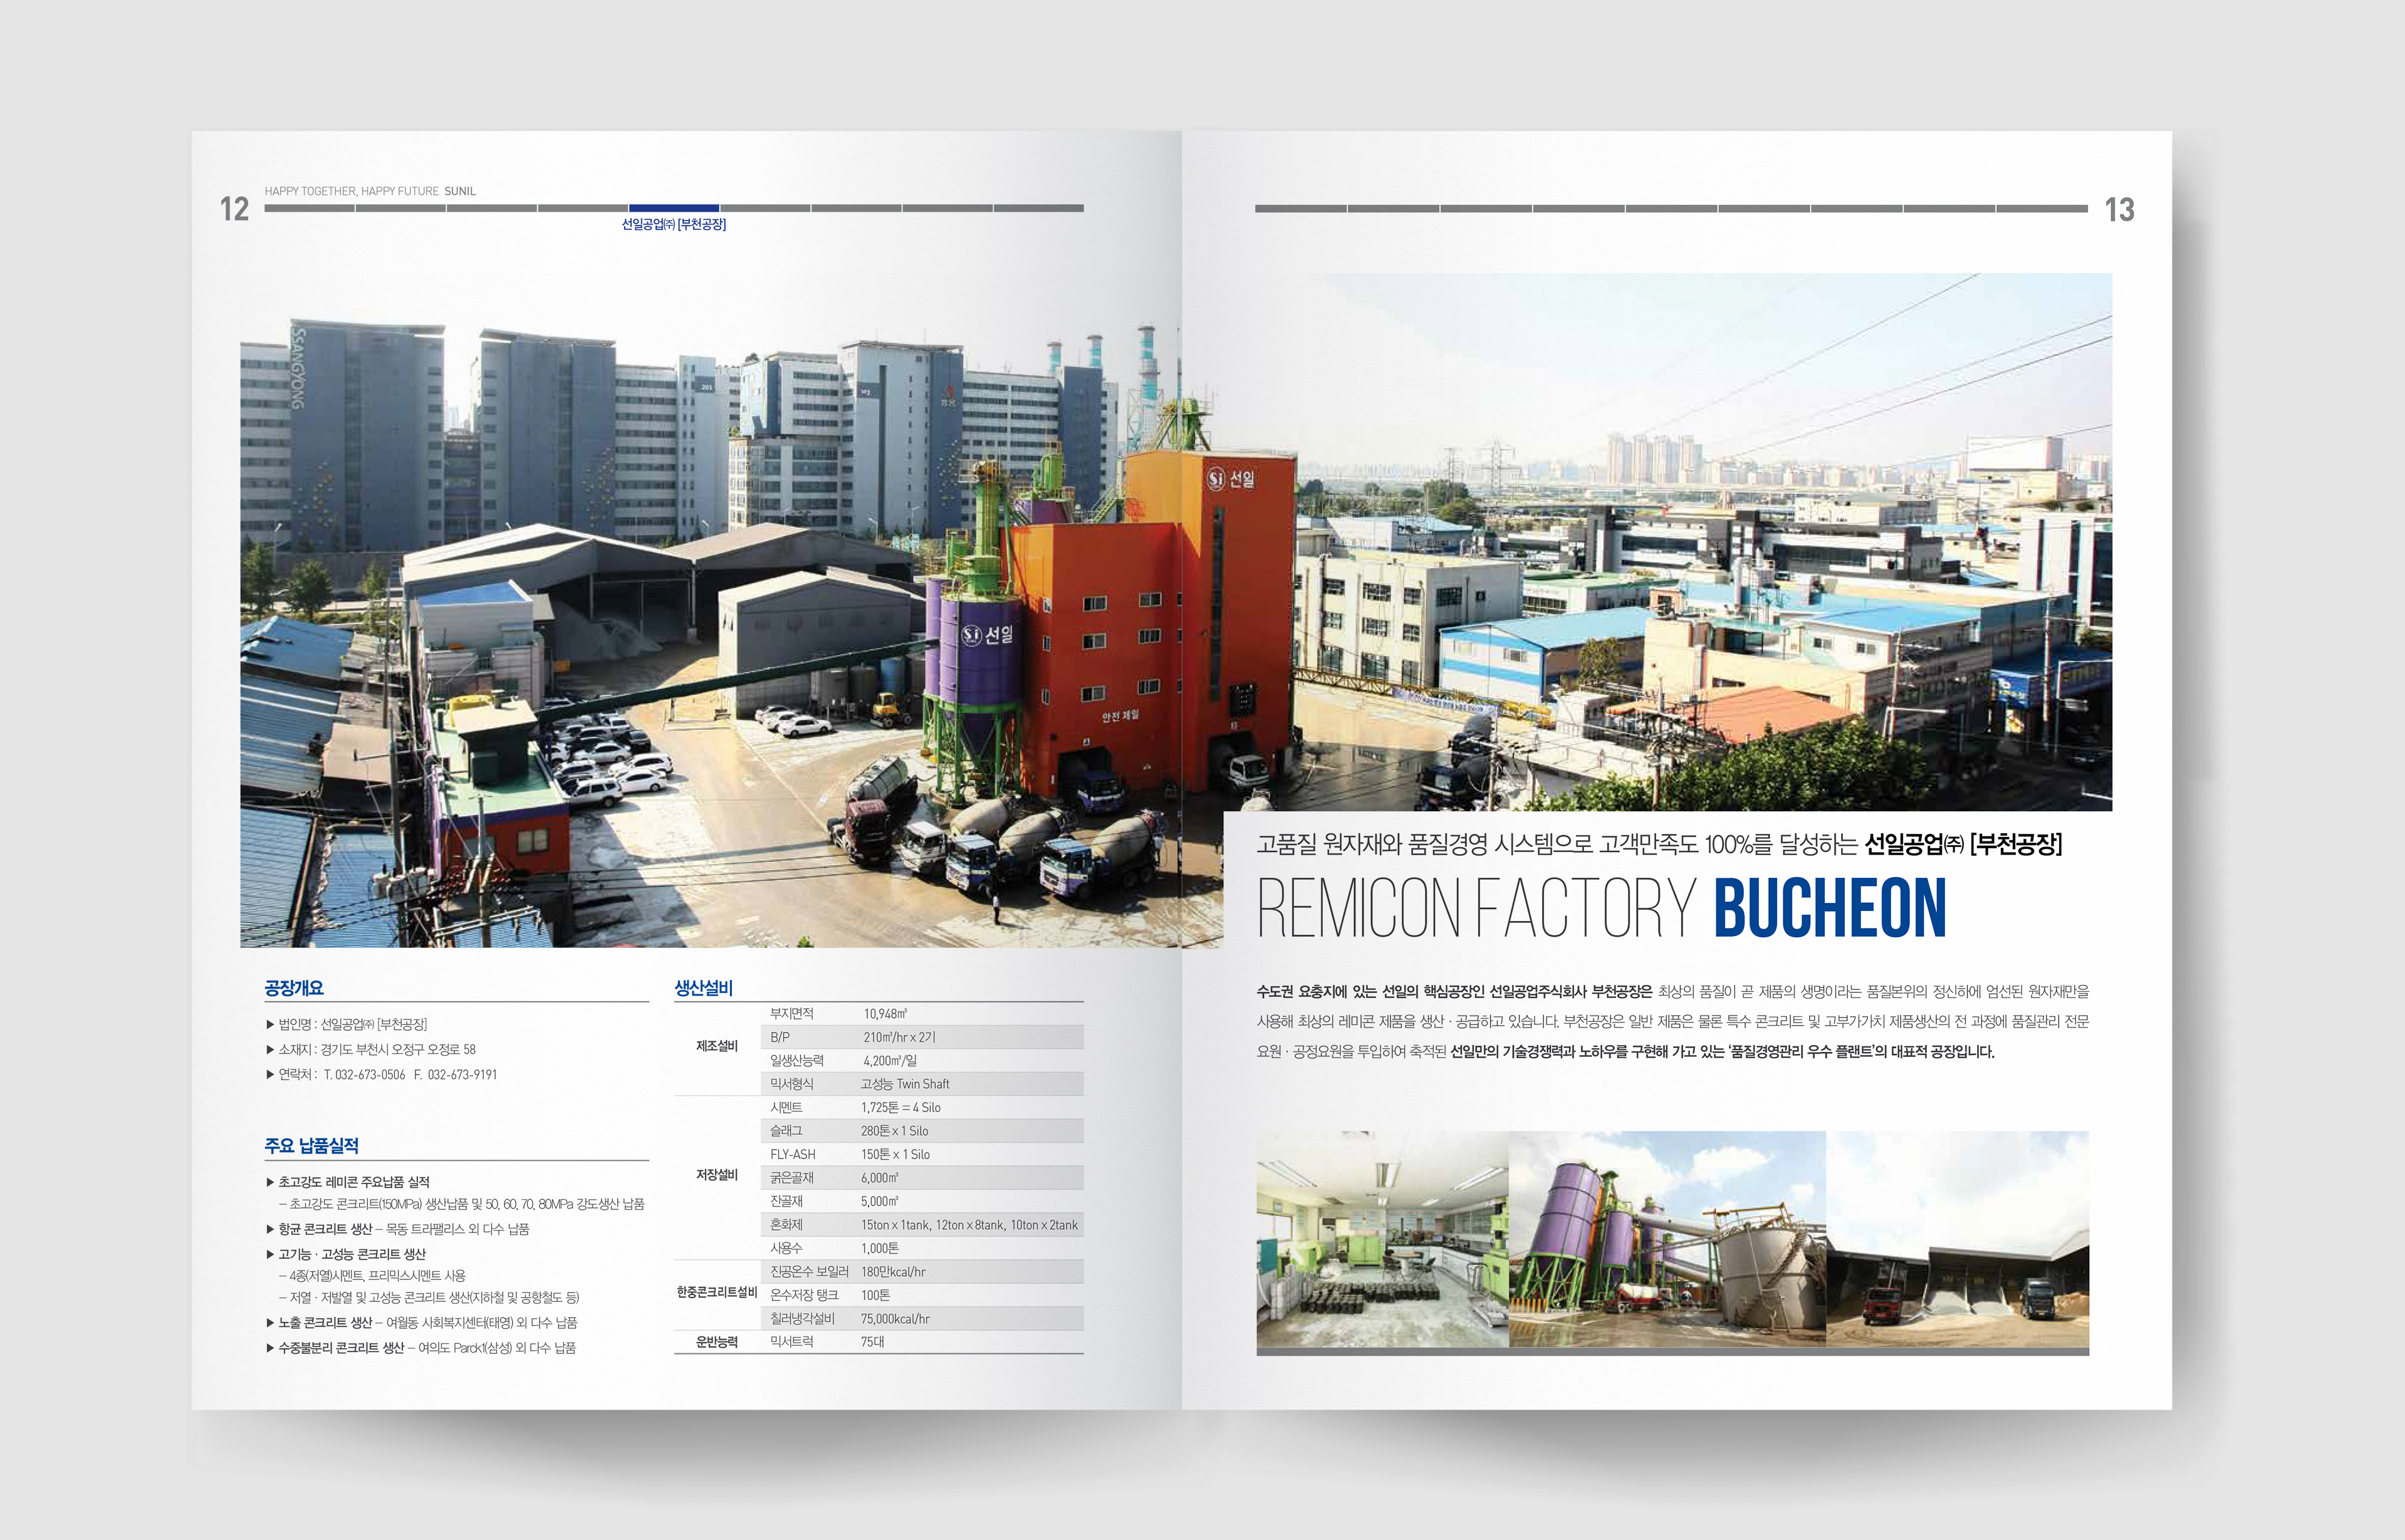Select the '칠러냉각설비' value '75,000kcal/hr'
This screenshot has width=2405, height=1540.
click(x=895, y=1319)
